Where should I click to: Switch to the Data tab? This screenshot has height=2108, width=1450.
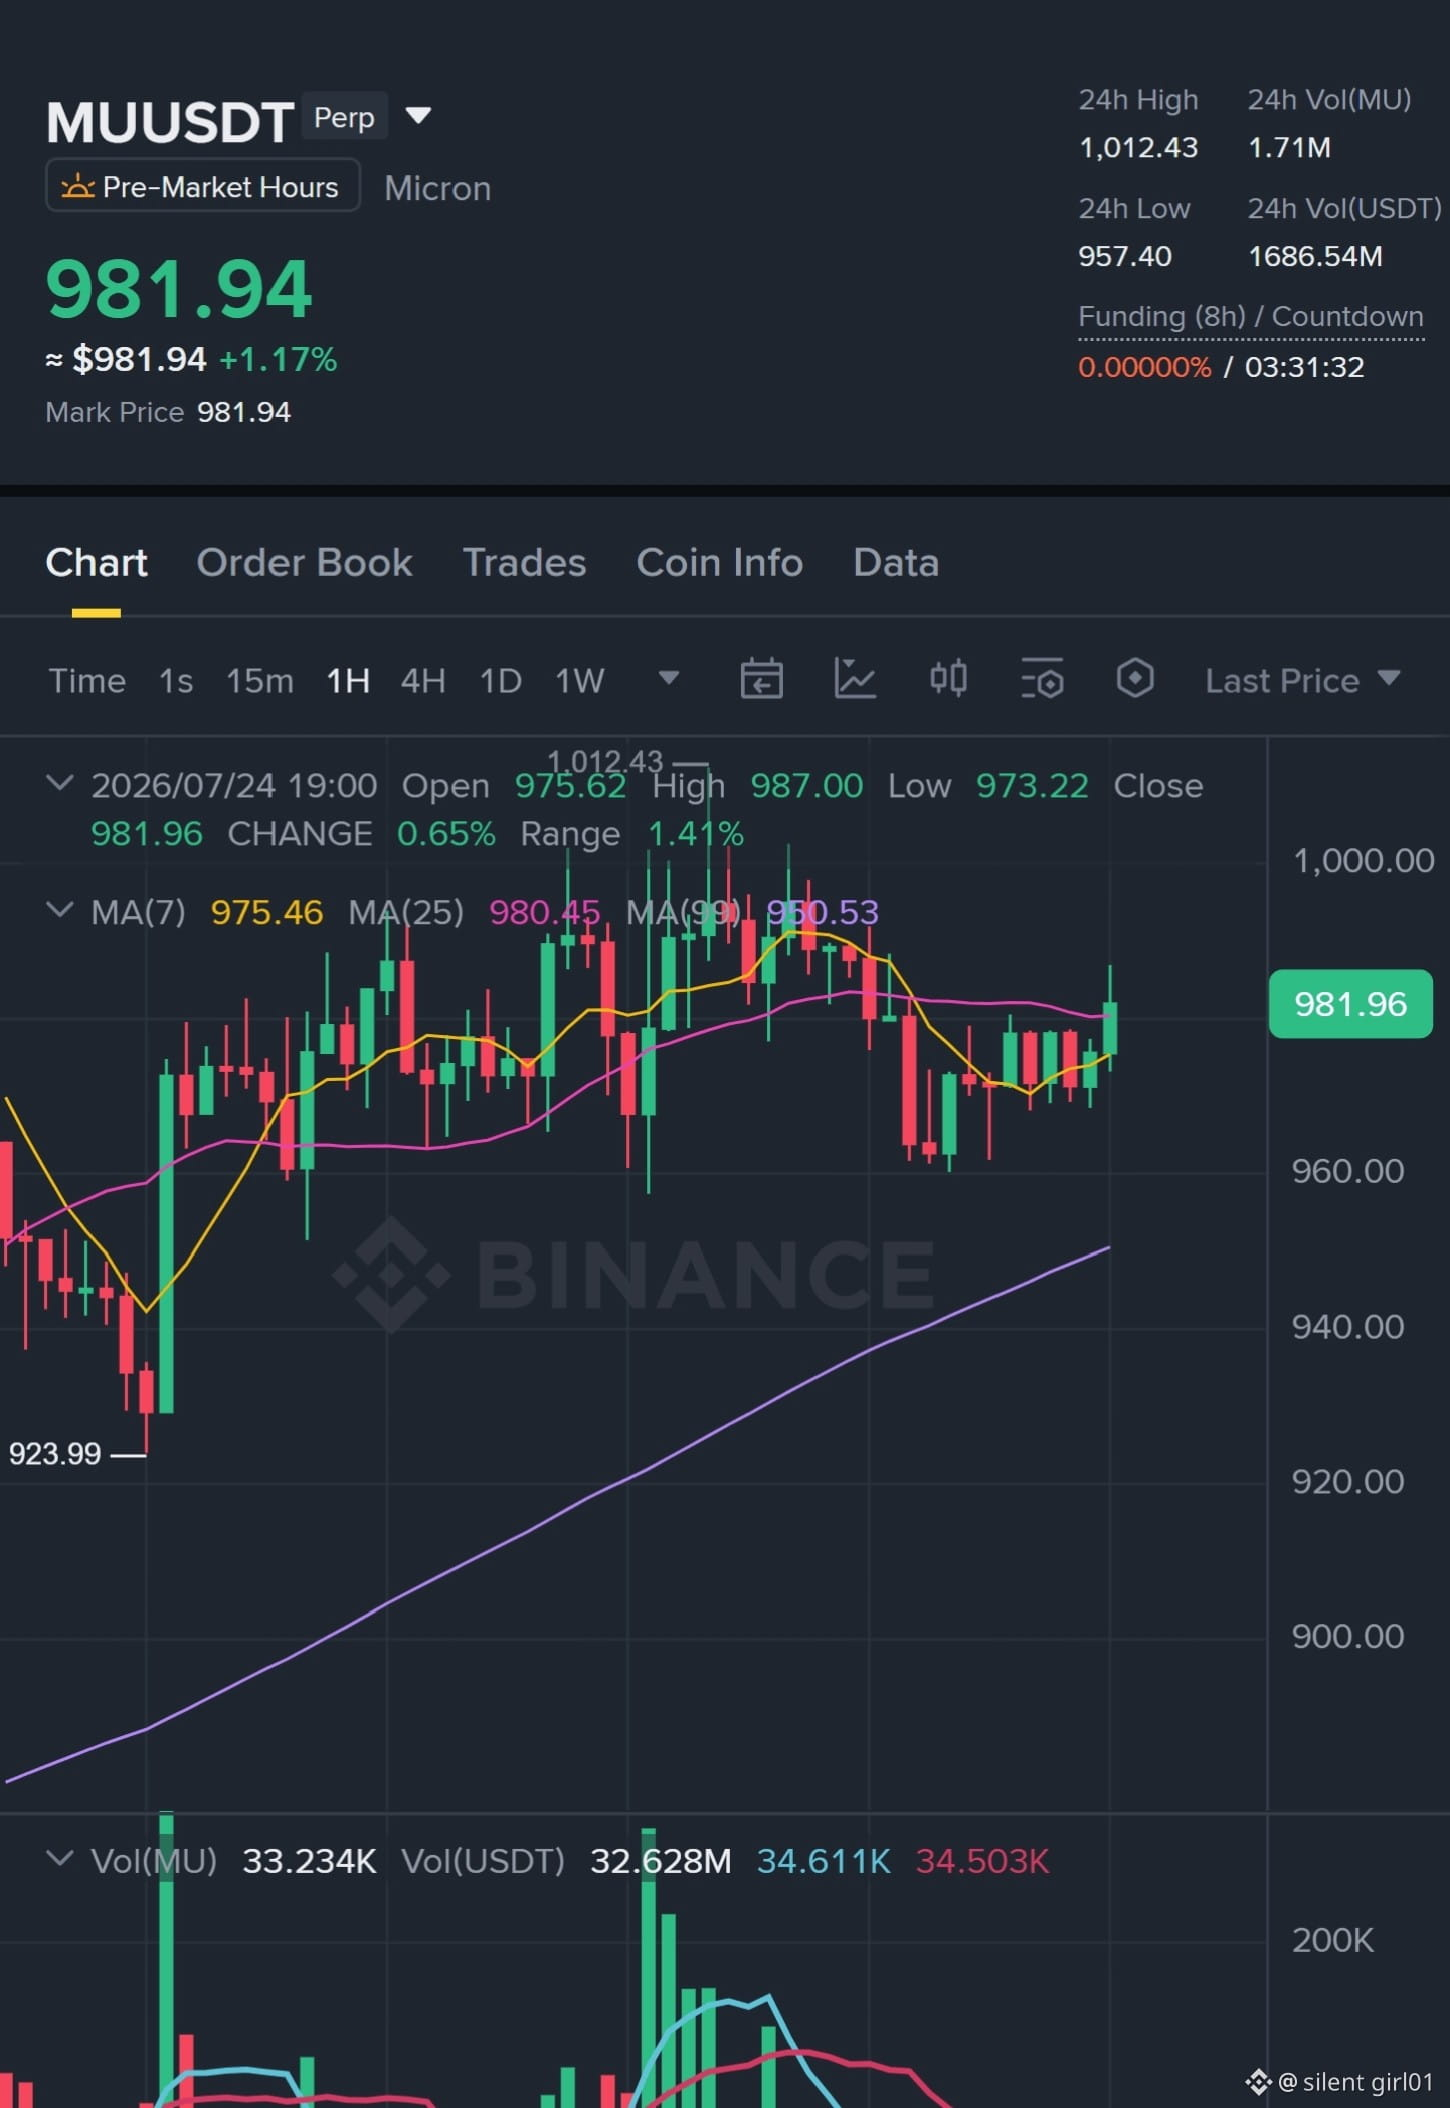[896, 563]
